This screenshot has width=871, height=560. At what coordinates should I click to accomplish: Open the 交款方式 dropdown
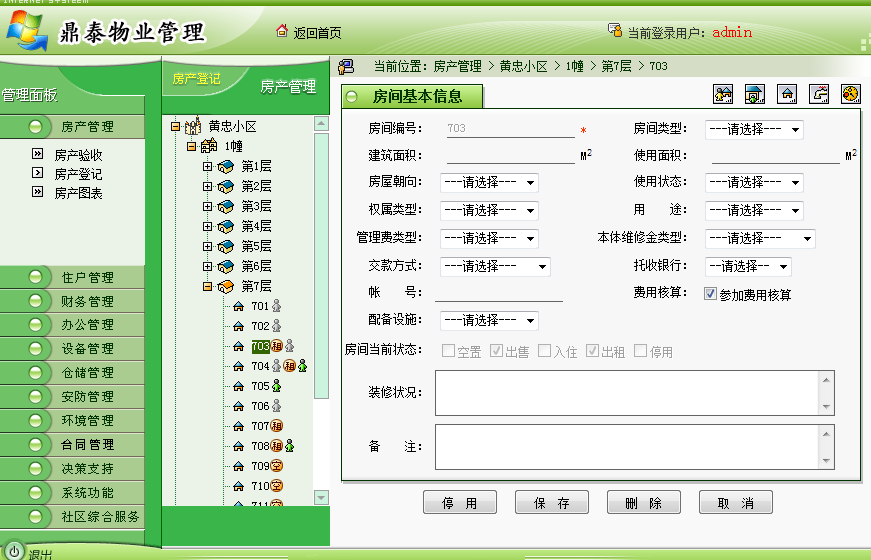click(495, 267)
